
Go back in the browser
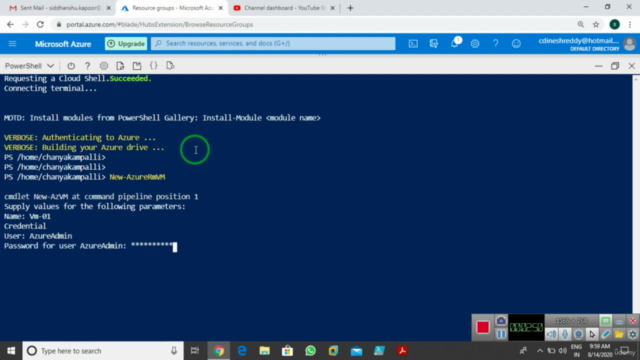pos(10,24)
